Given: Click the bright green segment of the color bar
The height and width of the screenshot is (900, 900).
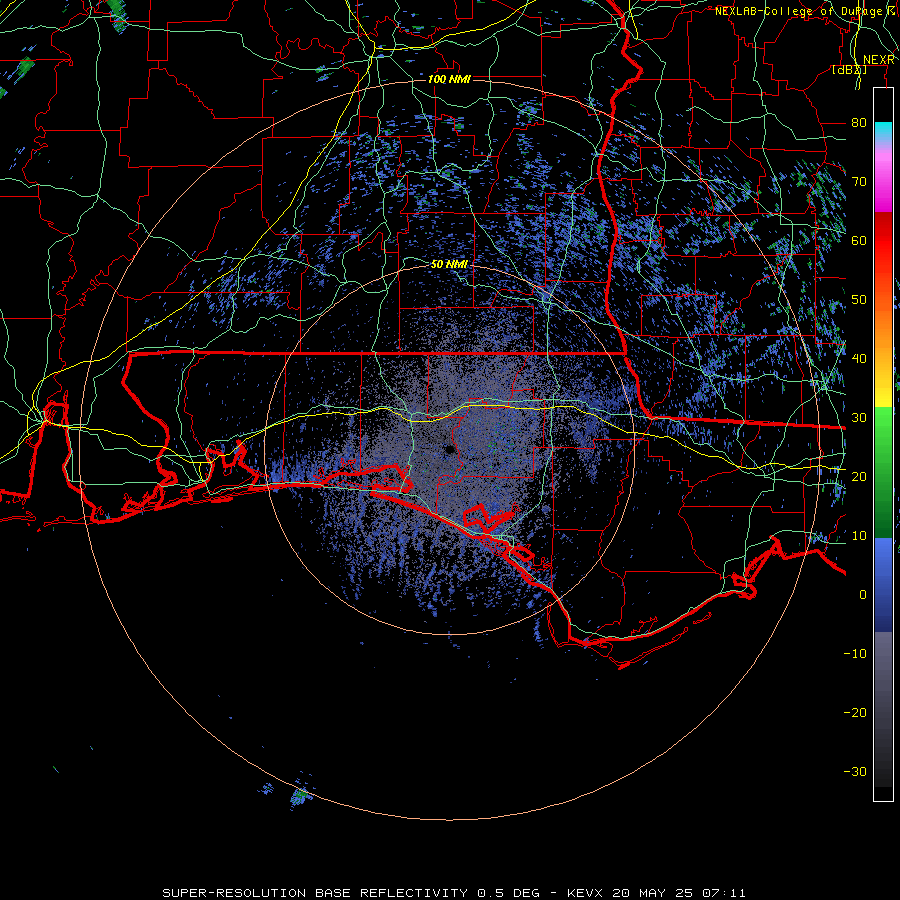Looking at the screenshot, I should [x=883, y=430].
